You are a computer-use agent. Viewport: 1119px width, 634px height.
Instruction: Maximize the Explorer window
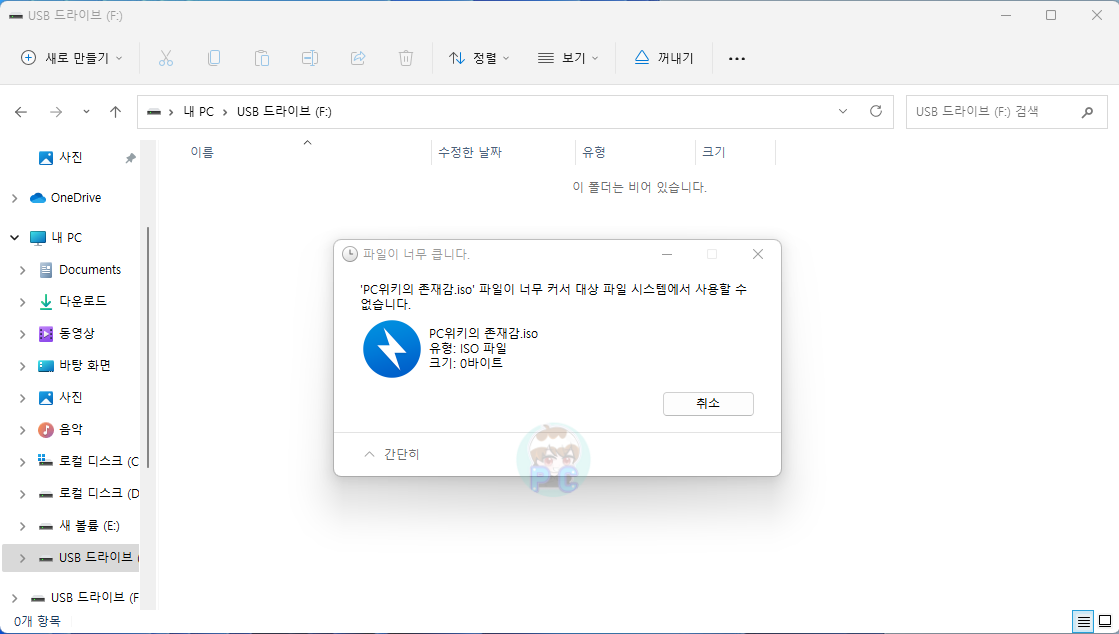point(1050,16)
